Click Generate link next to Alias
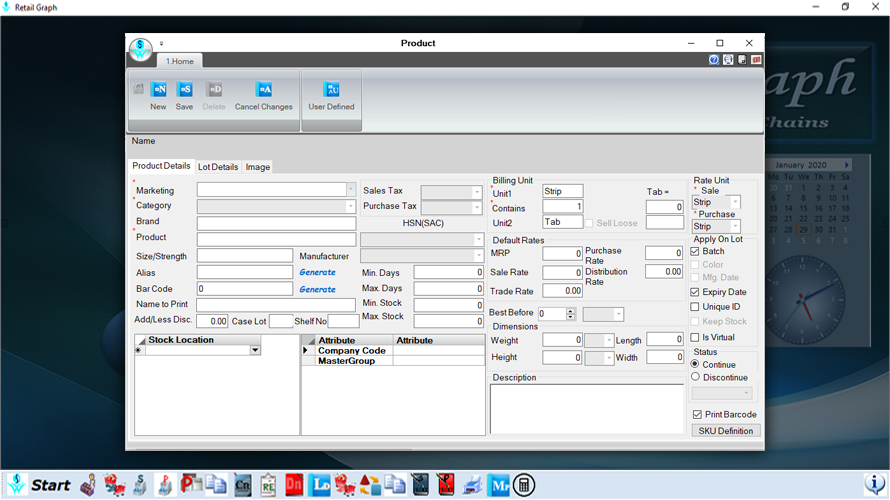The height and width of the screenshot is (500, 890). [x=317, y=272]
